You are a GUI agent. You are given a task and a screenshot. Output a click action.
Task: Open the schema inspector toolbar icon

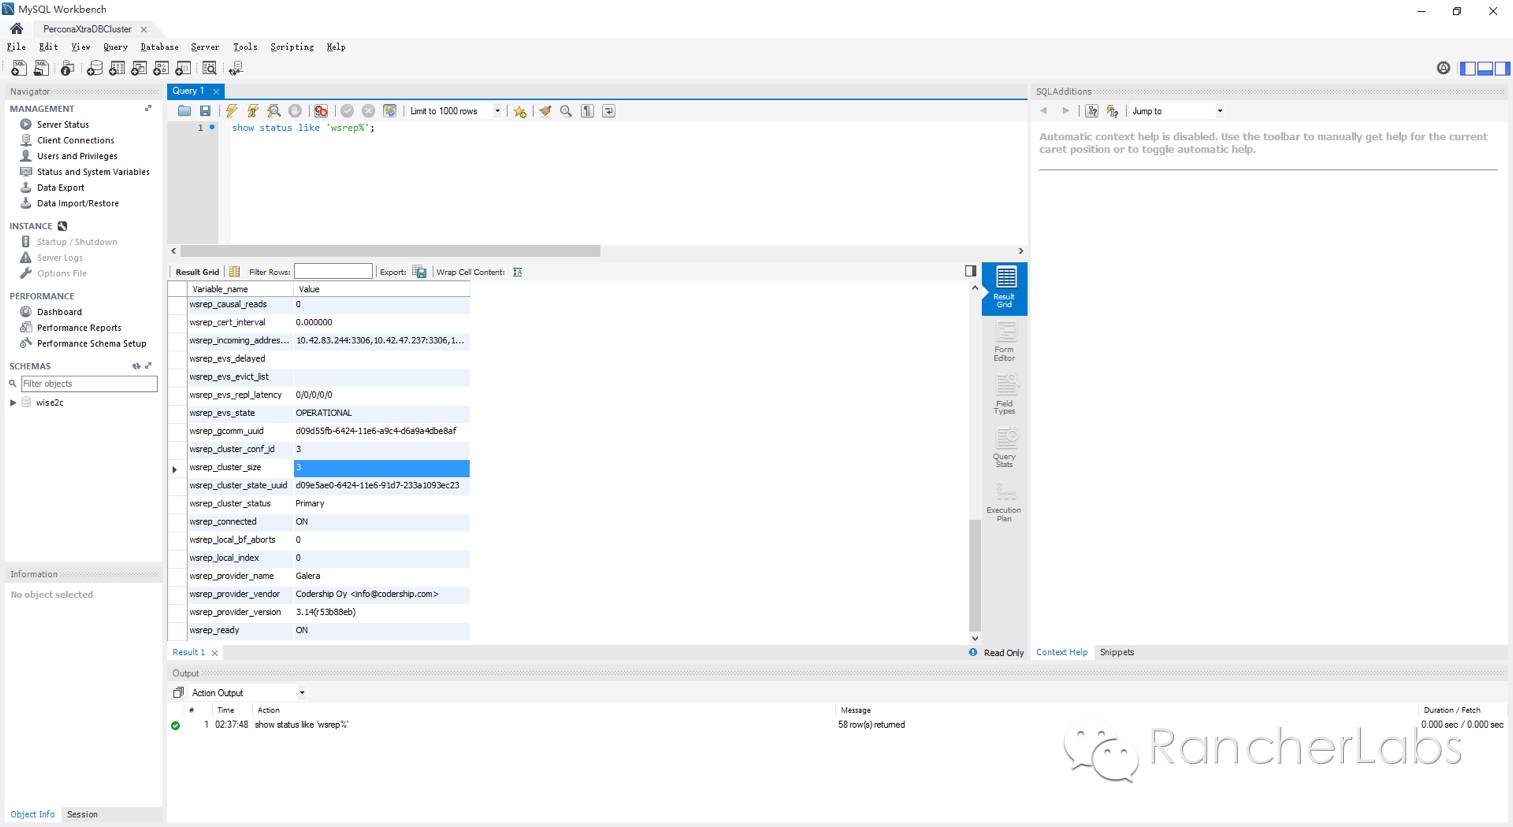67,68
